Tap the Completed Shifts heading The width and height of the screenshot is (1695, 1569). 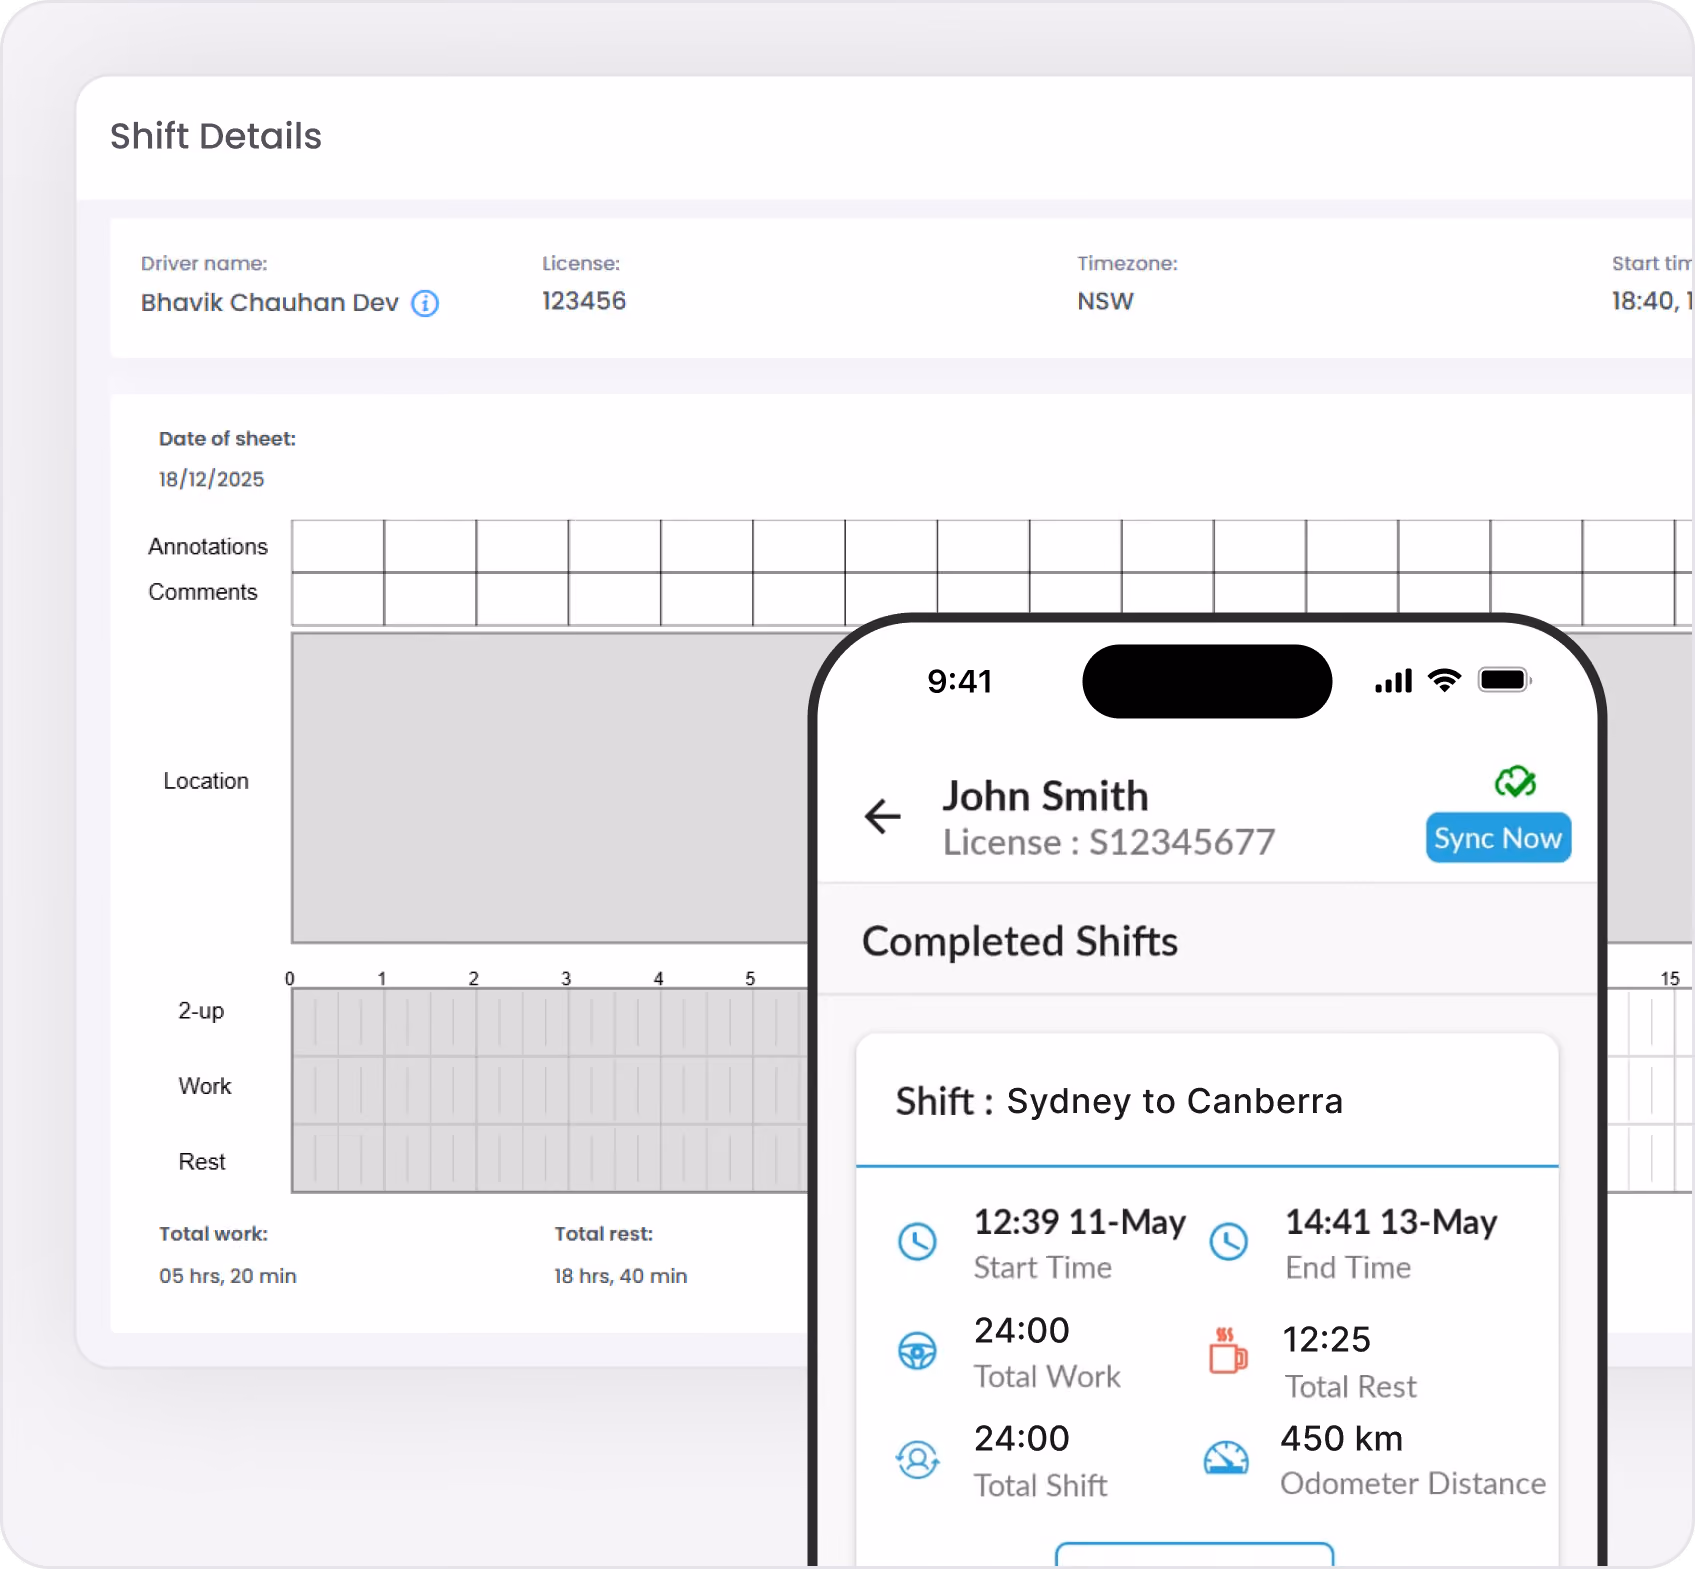[x=1020, y=941]
